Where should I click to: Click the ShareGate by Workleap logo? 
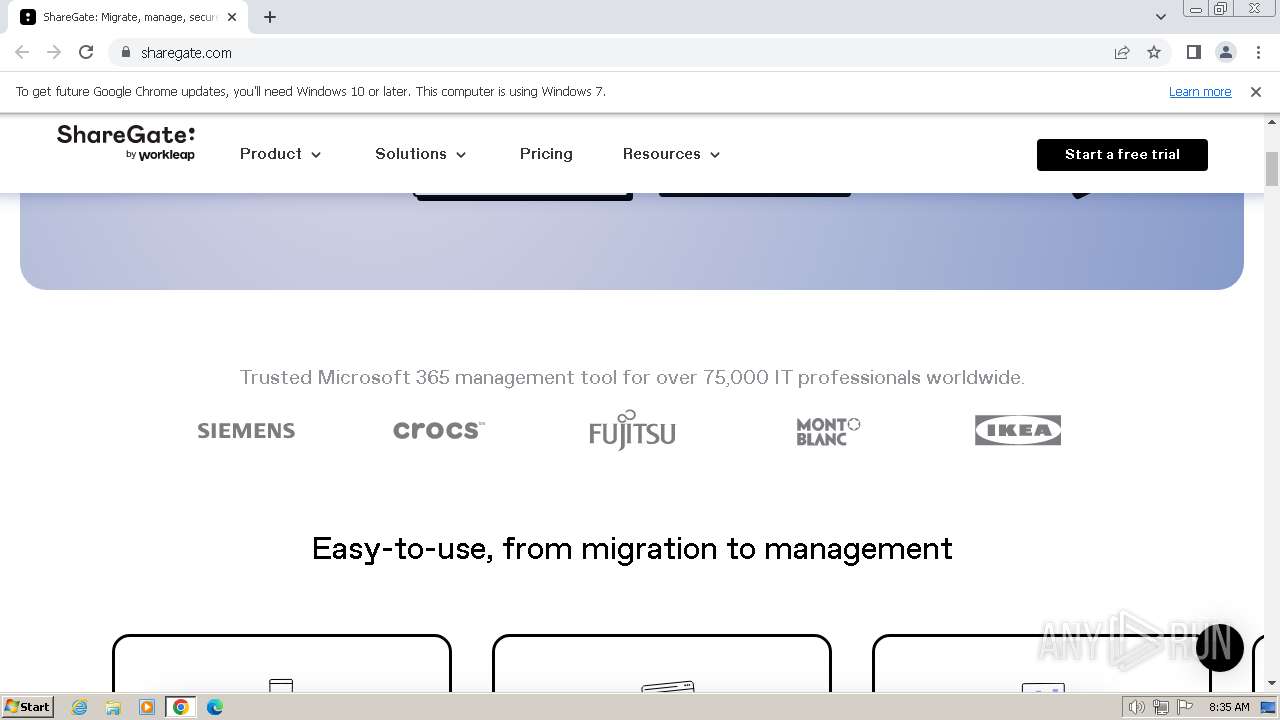pos(126,143)
